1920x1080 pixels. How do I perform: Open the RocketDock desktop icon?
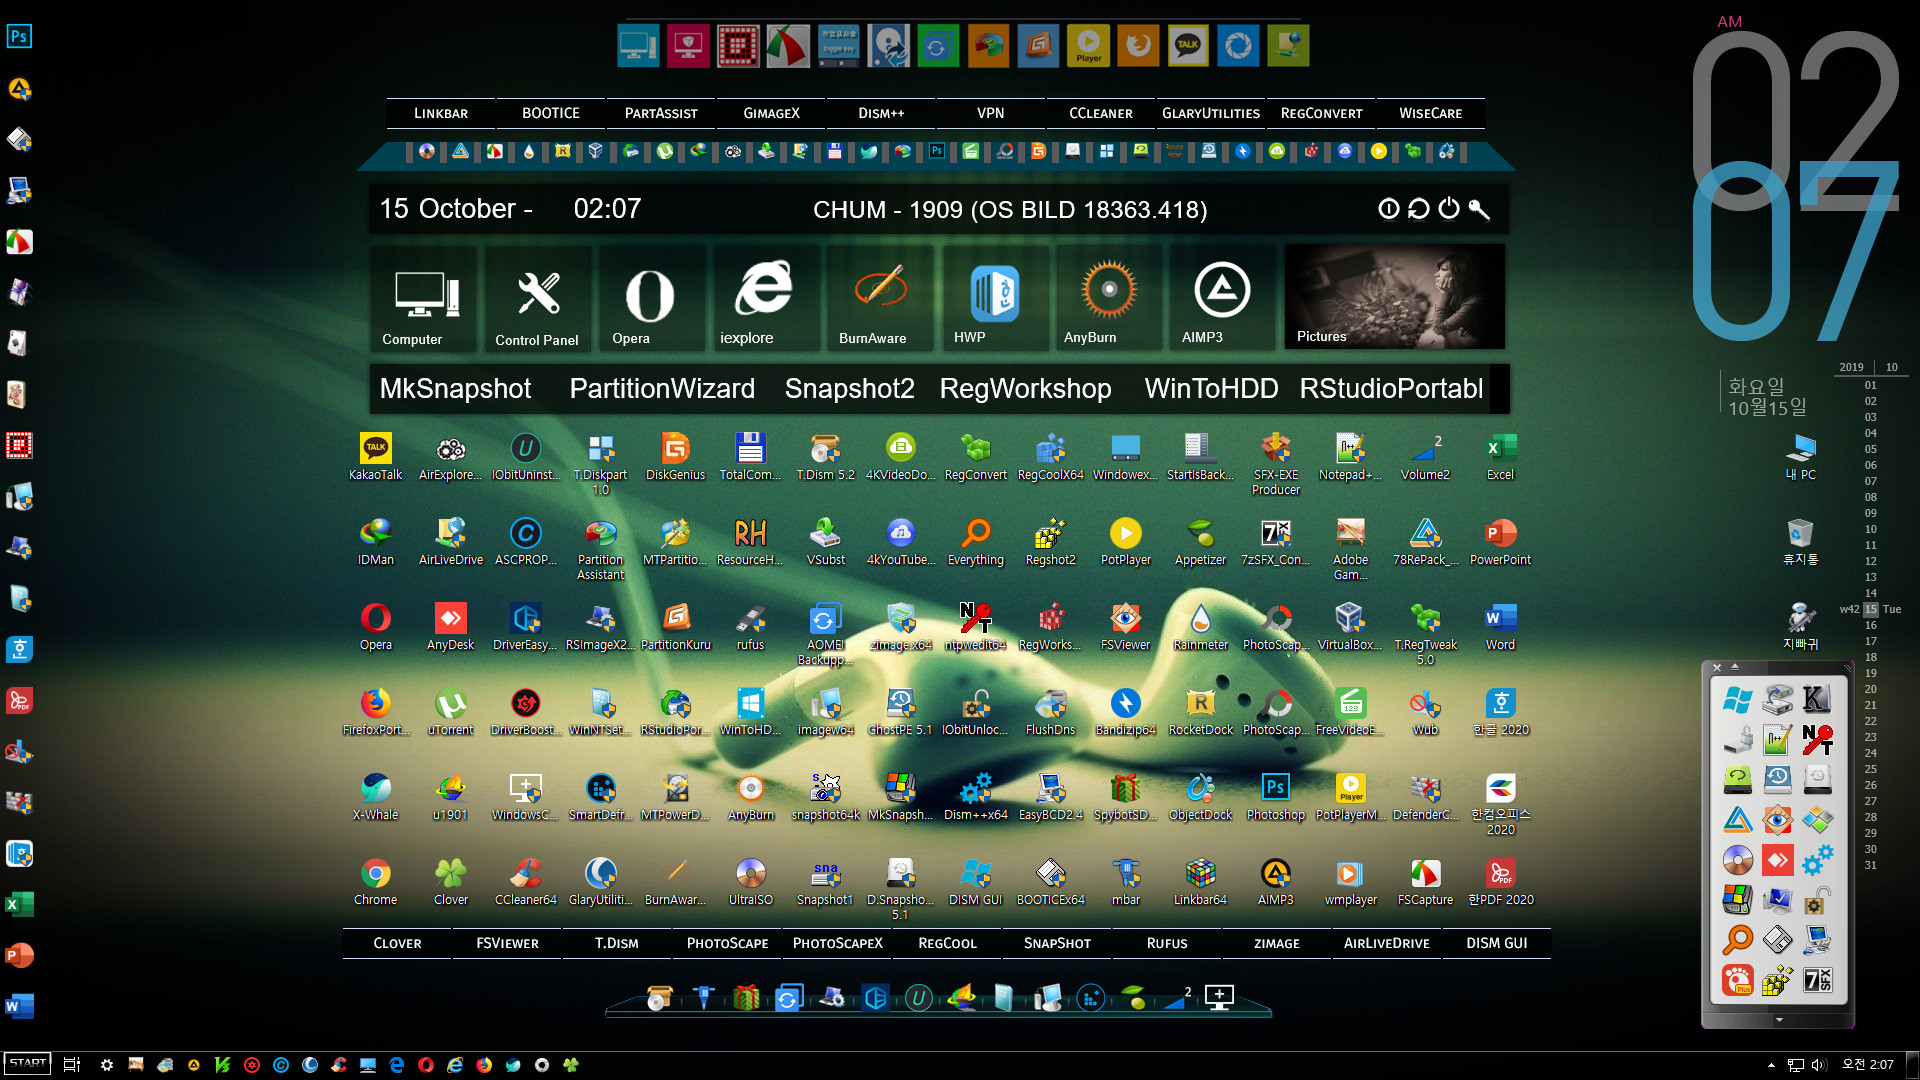point(1200,712)
